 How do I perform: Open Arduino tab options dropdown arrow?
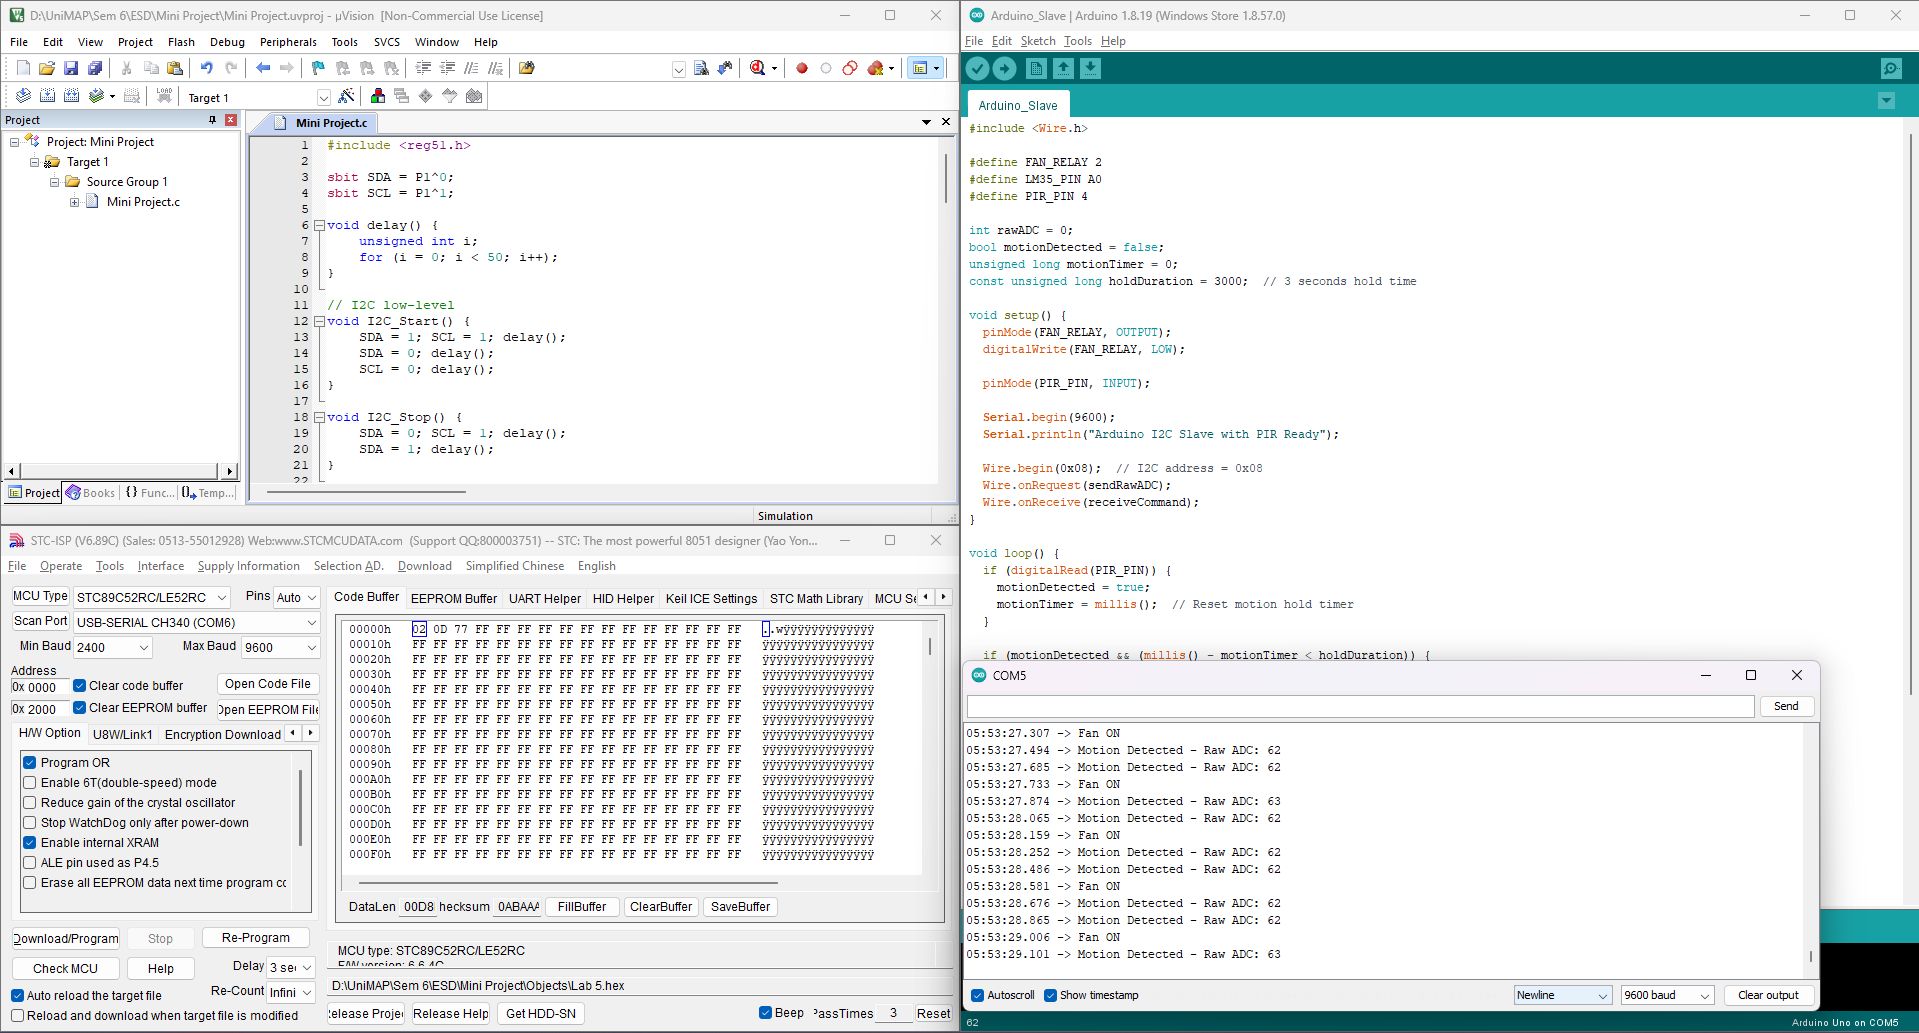tap(1886, 101)
